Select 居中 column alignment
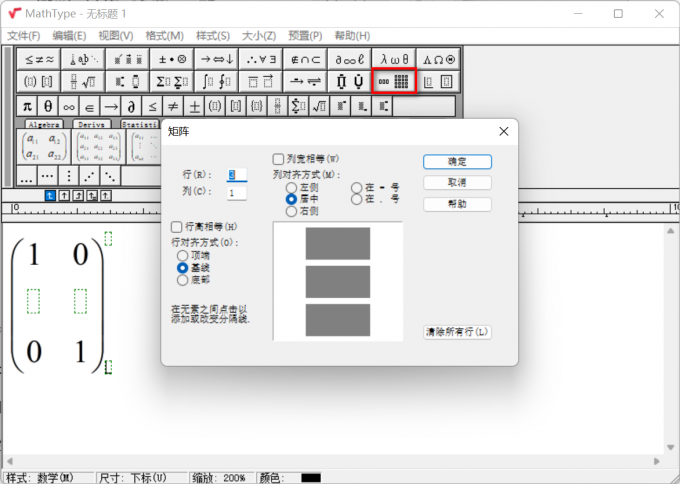This screenshot has width=680, height=484. (x=291, y=199)
